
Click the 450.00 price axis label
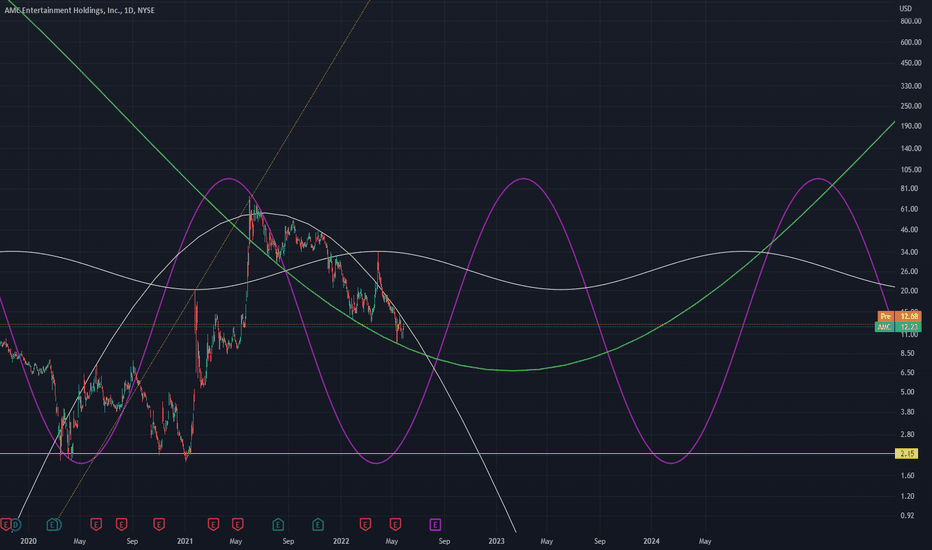911,63
